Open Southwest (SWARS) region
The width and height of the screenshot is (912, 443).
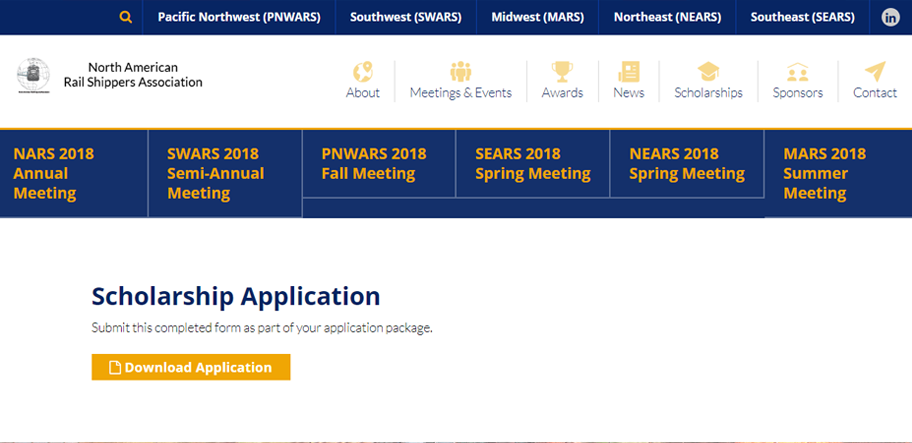click(x=406, y=17)
